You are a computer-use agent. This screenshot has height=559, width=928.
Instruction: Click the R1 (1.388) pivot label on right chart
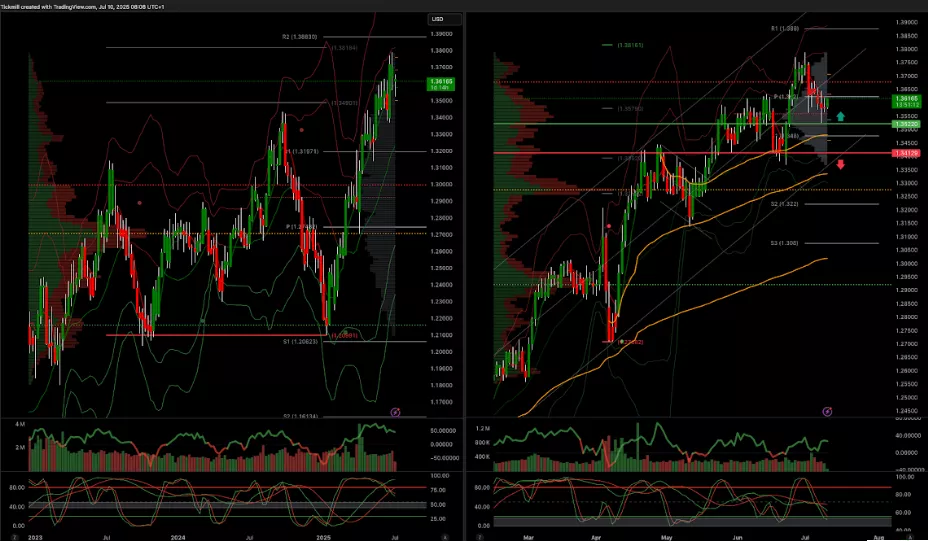point(784,28)
